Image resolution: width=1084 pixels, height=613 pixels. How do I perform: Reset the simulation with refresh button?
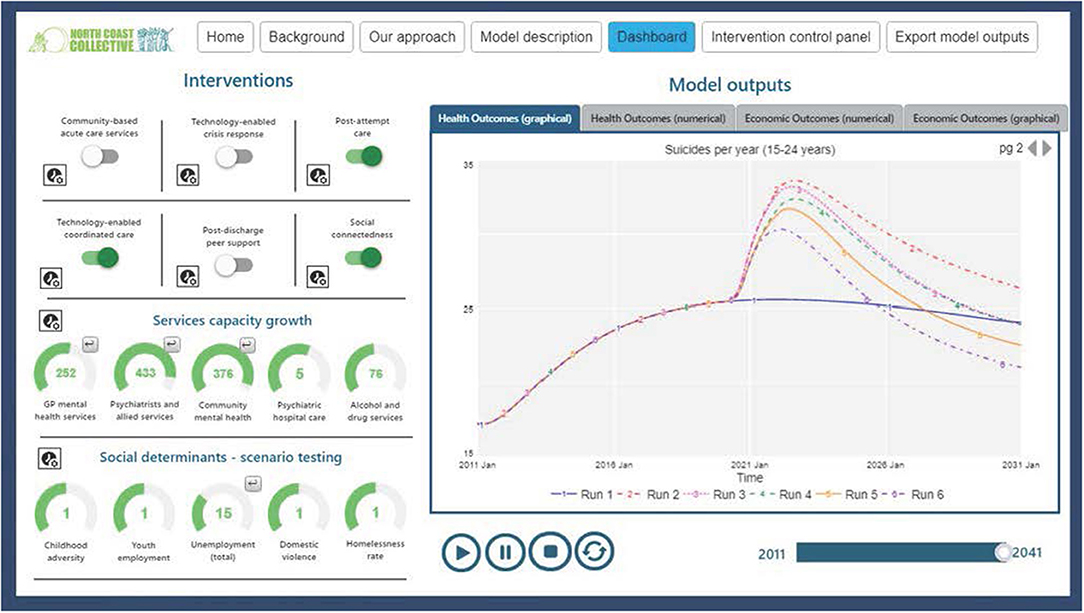tap(595, 551)
